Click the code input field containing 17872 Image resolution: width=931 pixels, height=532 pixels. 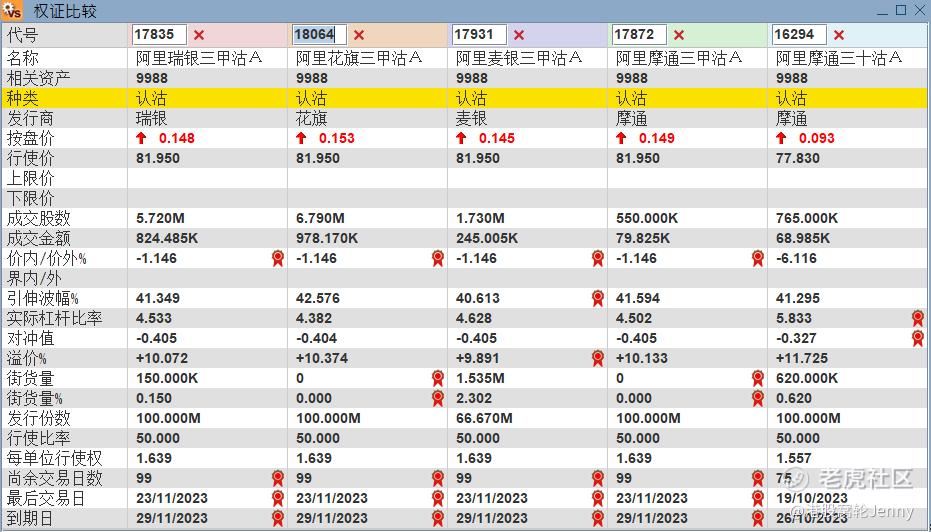click(x=639, y=34)
